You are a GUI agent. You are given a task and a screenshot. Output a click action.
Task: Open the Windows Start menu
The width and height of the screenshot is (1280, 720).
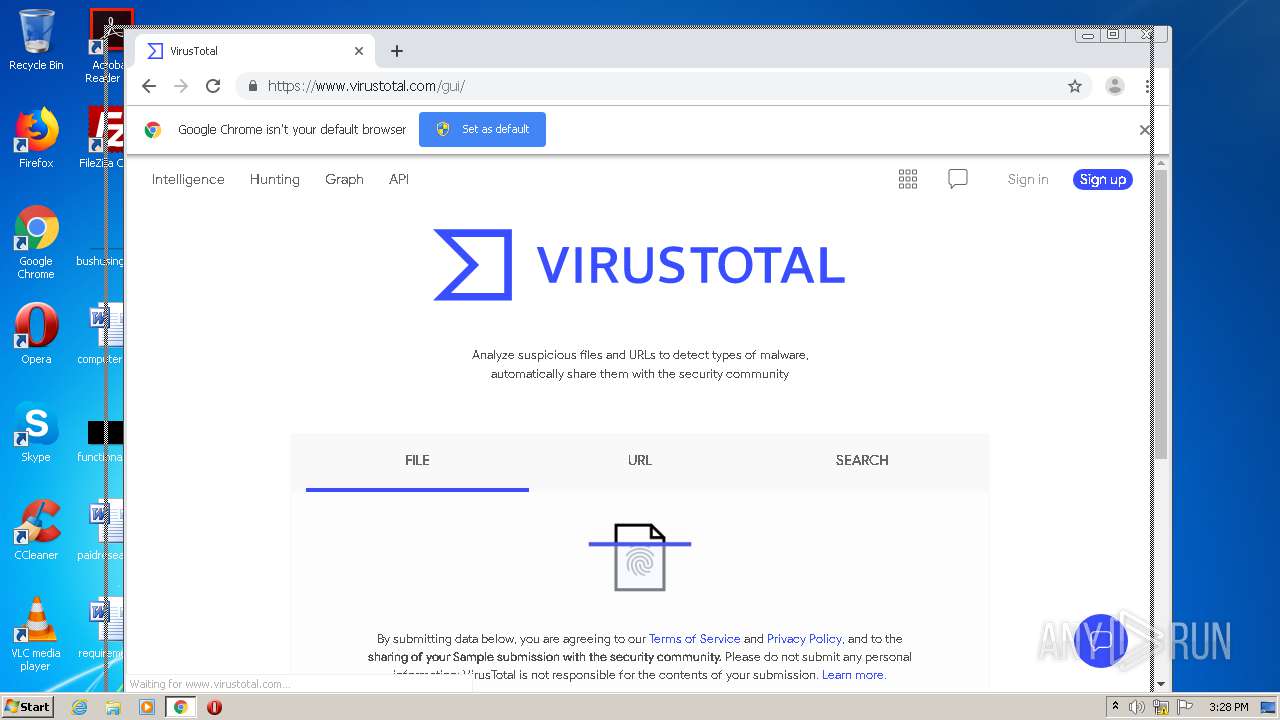coord(27,707)
